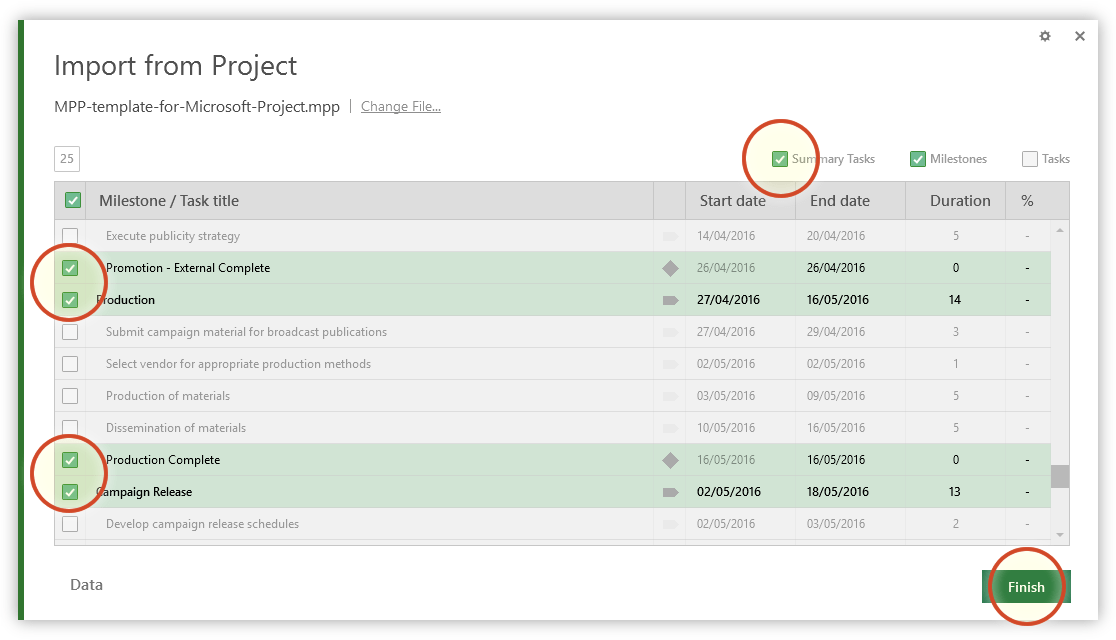Switch to the Data section
The image size is (1116, 640).
(x=86, y=584)
